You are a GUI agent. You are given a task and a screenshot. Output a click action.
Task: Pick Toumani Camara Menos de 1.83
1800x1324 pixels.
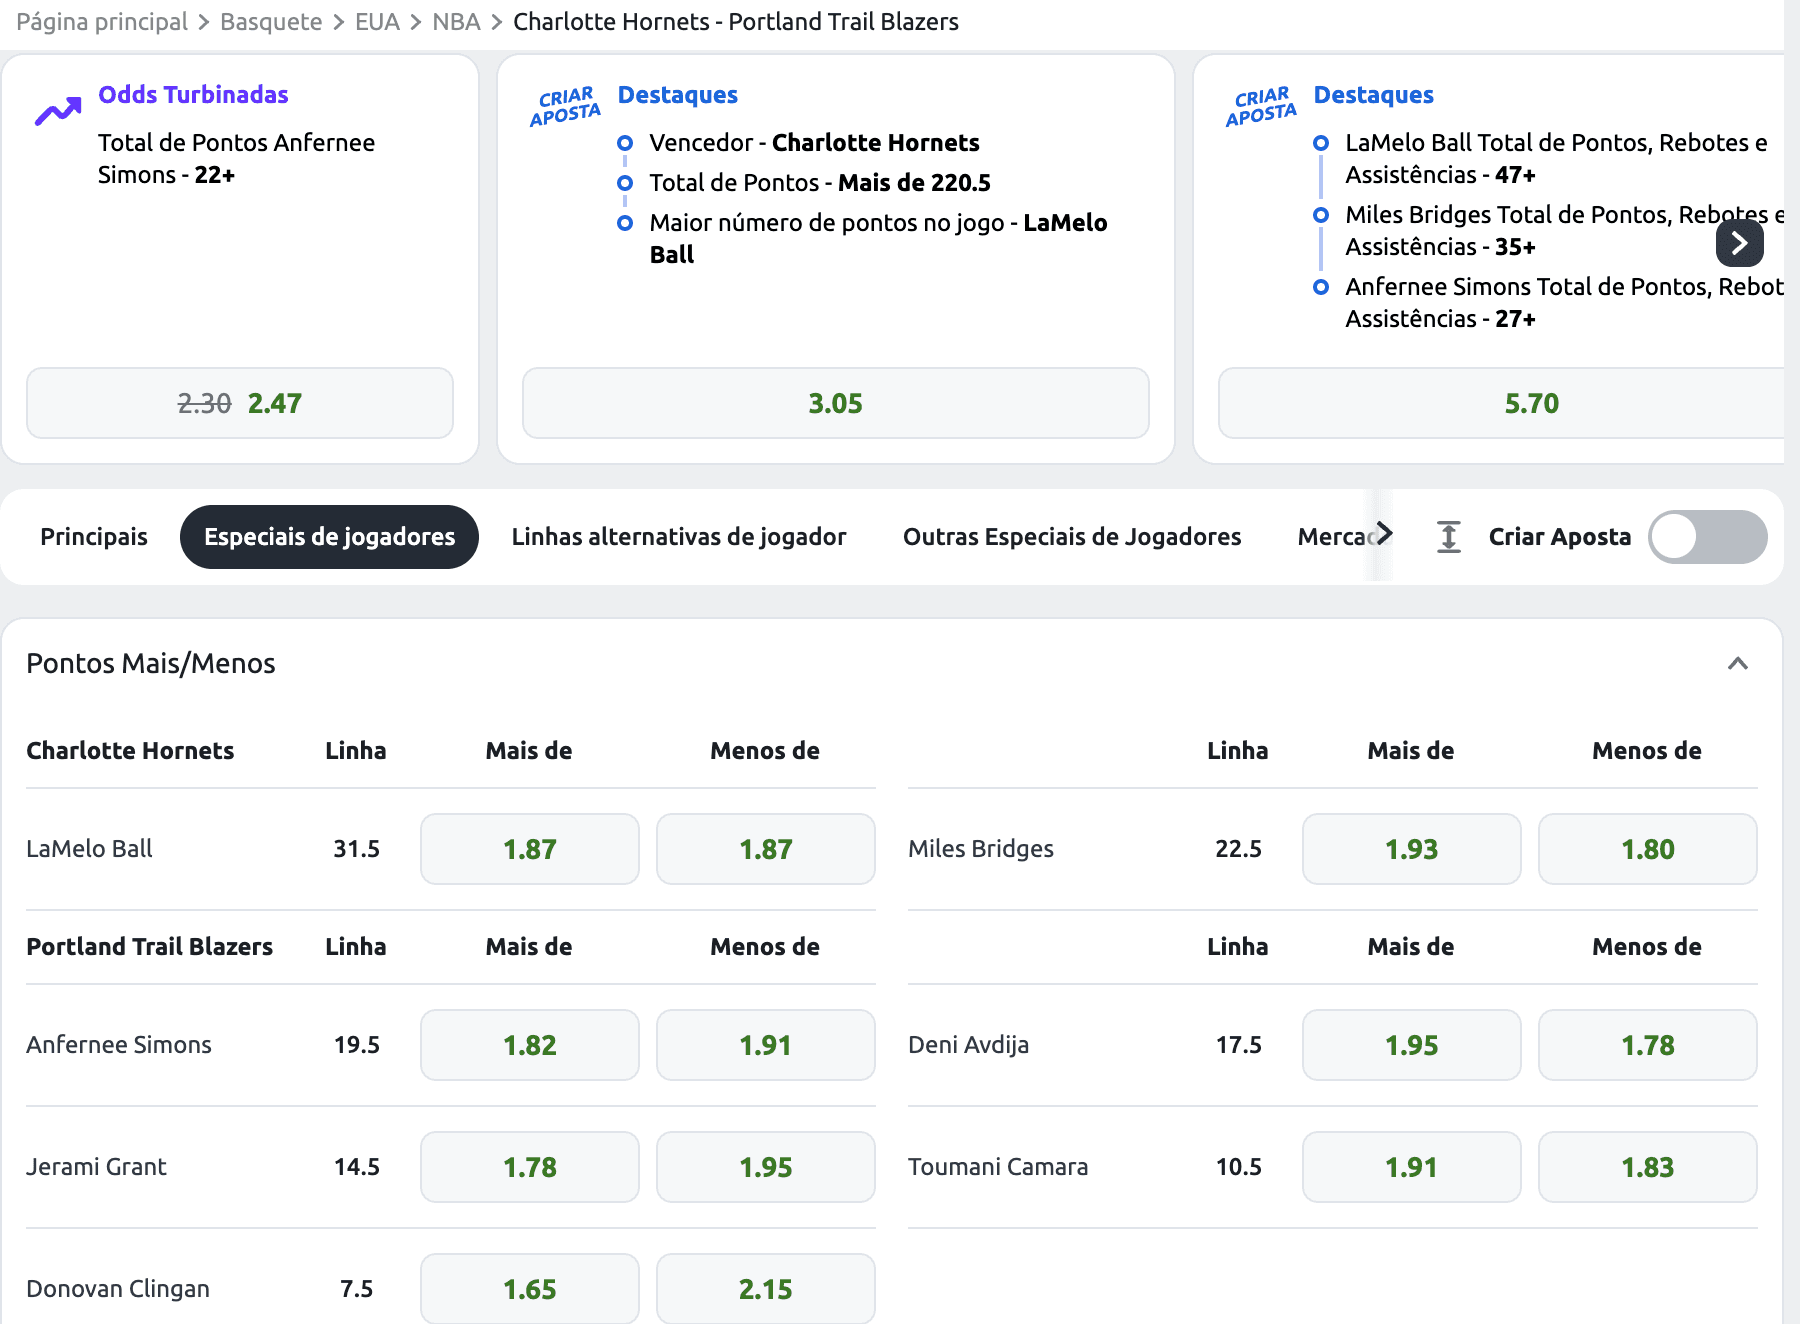coord(1648,1167)
